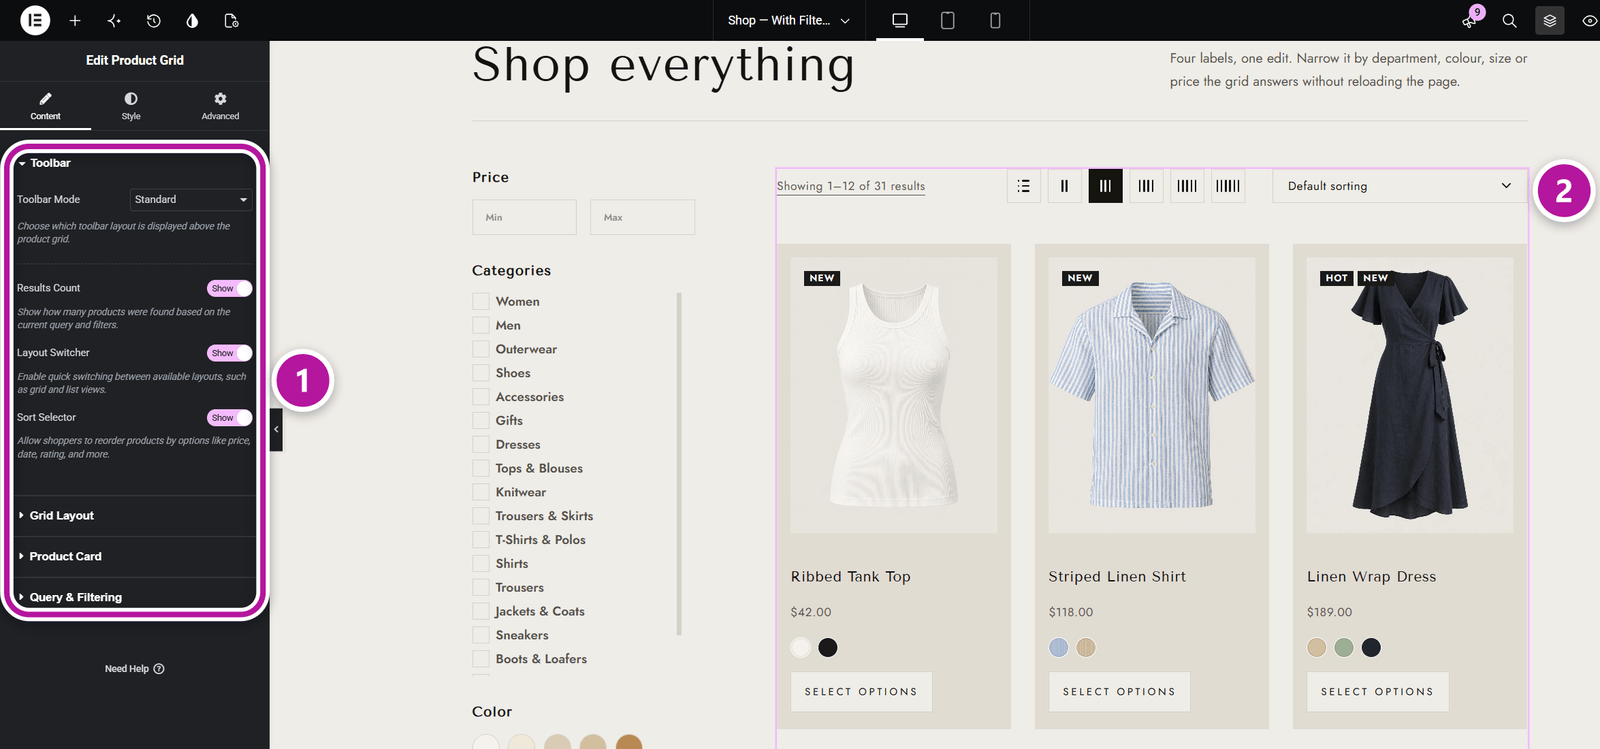Open the Default sorting dropdown
The width and height of the screenshot is (1600, 749).
click(1400, 186)
